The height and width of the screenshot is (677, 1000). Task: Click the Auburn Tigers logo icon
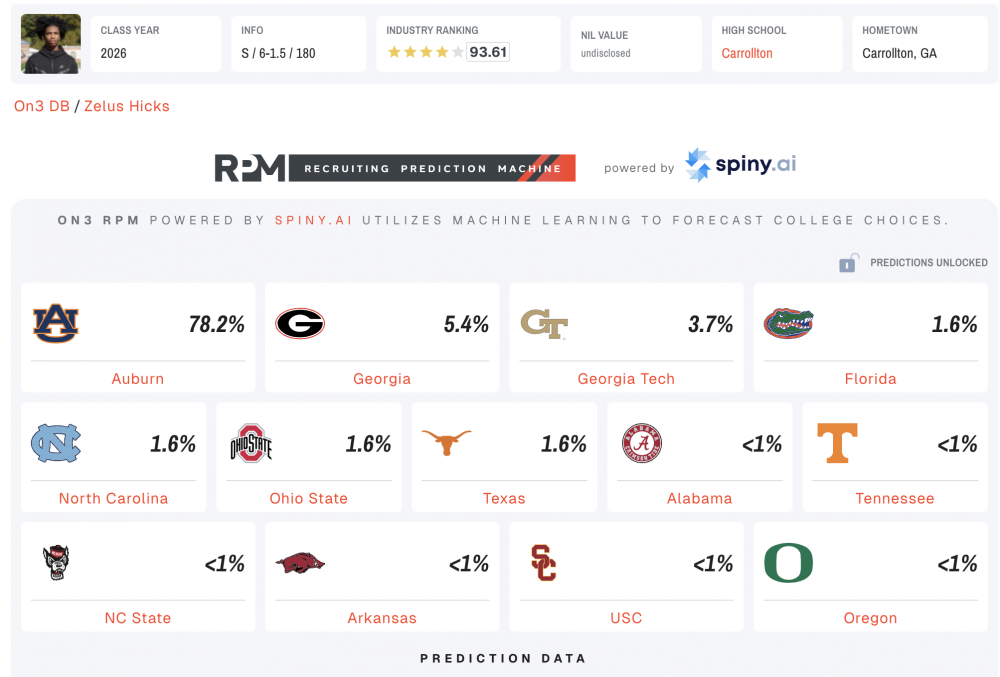point(56,324)
